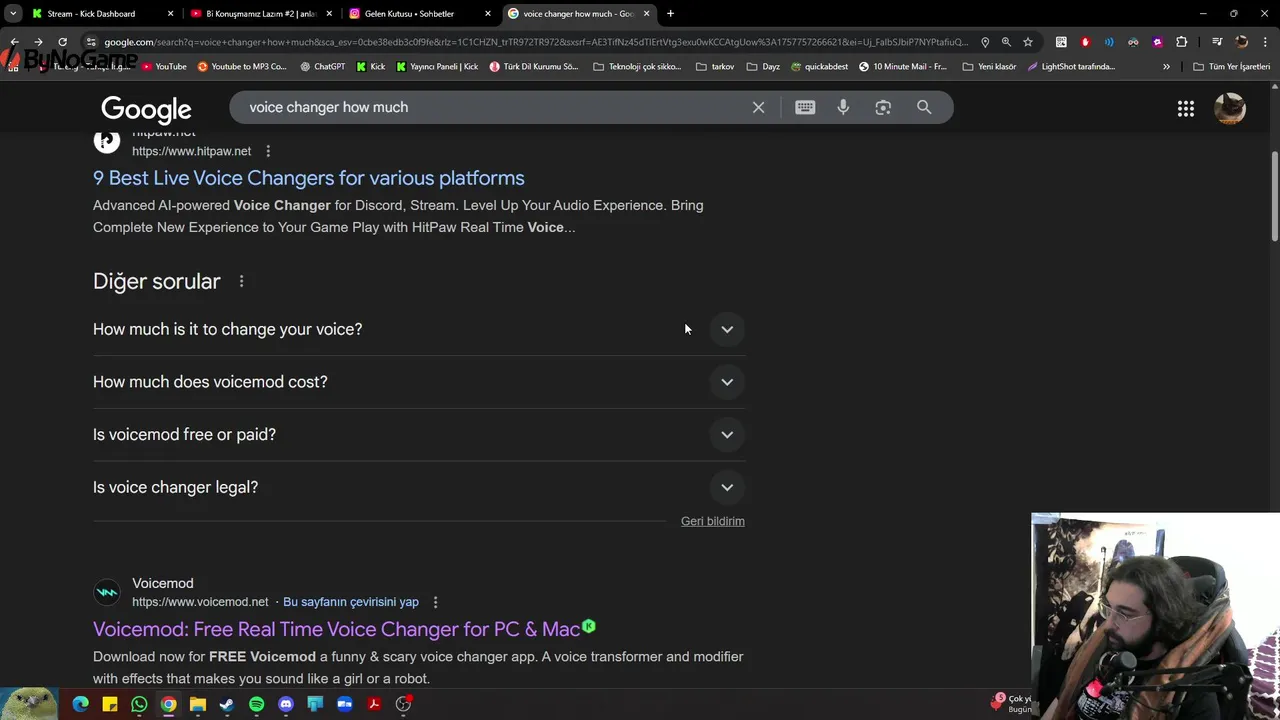
Task: Open quickabdest bookmark
Action: click(x=819, y=67)
